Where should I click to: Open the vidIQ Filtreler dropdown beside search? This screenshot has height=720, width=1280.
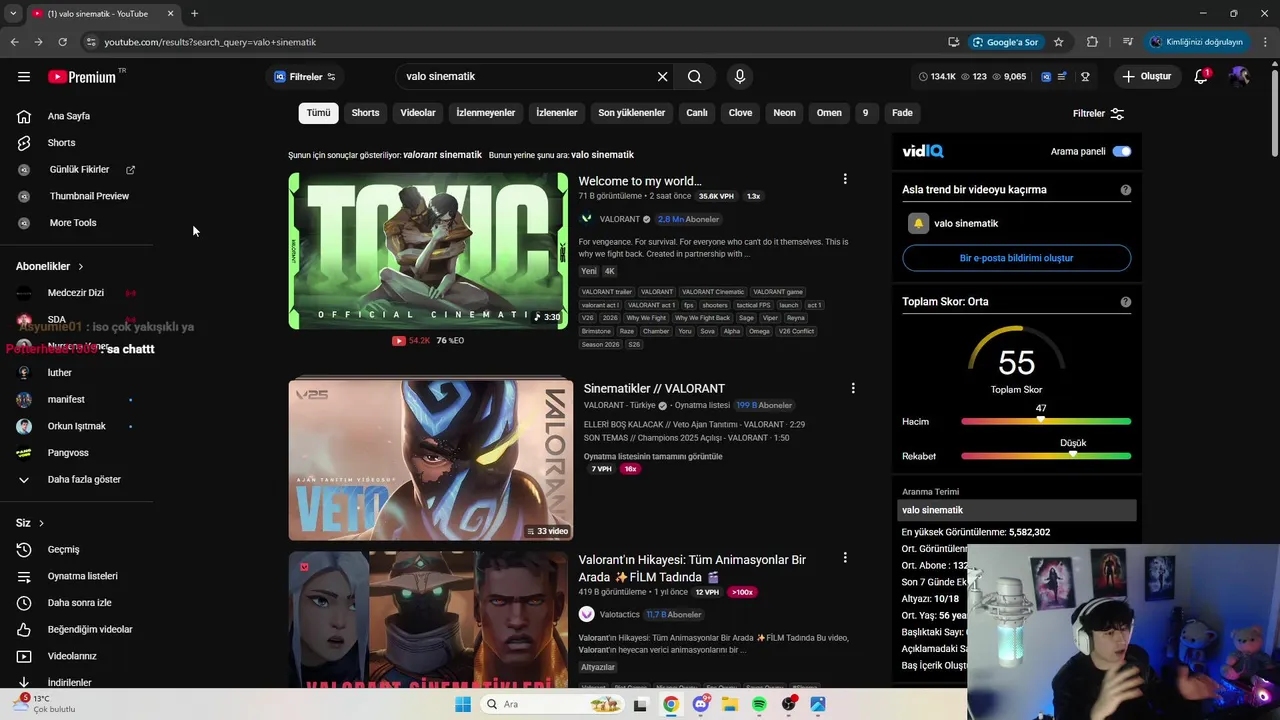[305, 76]
